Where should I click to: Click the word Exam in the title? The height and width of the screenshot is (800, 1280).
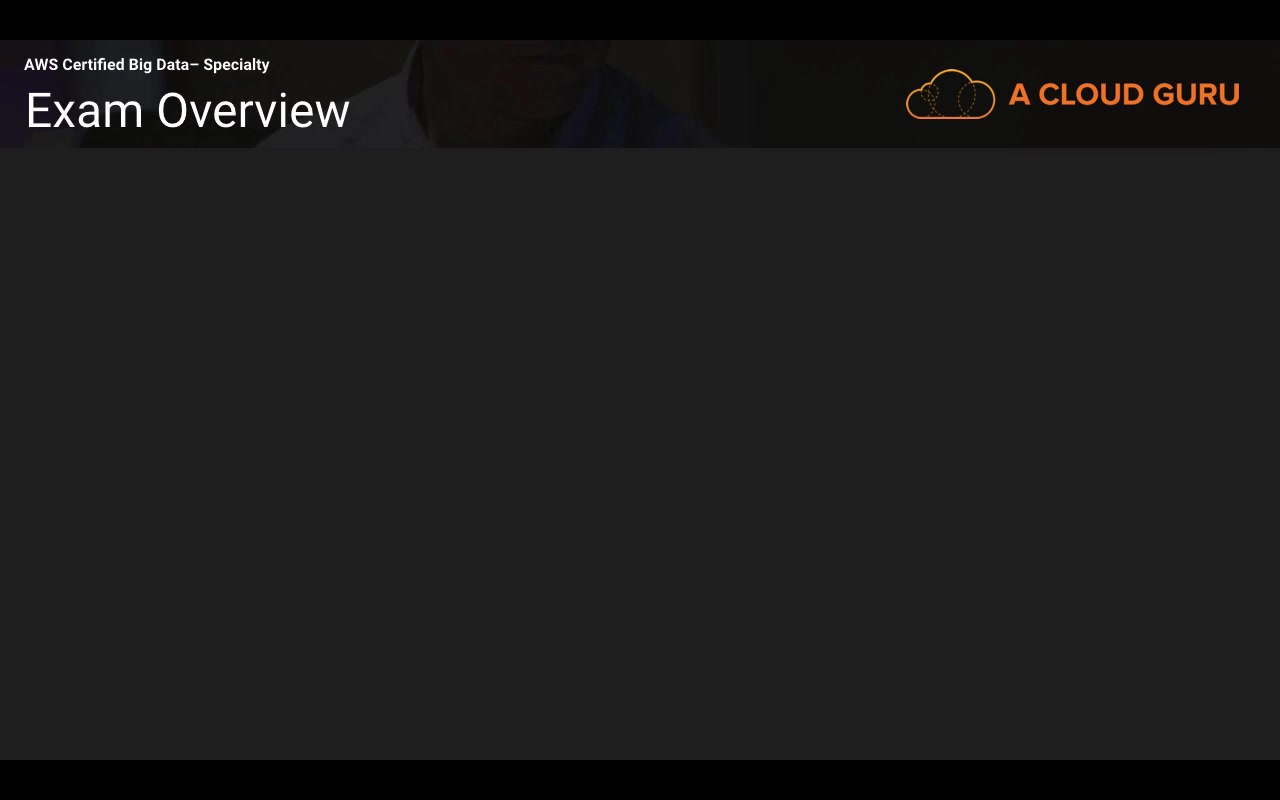tap(84, 110)
